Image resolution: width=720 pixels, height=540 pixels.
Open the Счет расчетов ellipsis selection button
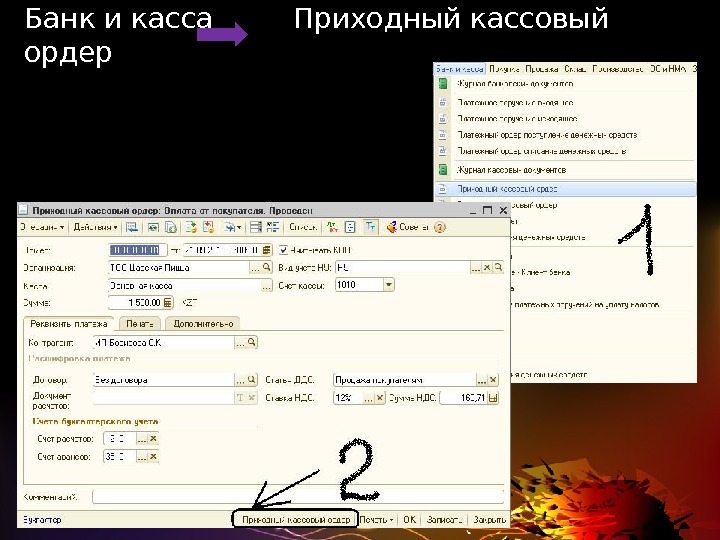click(x=142, y=439)
